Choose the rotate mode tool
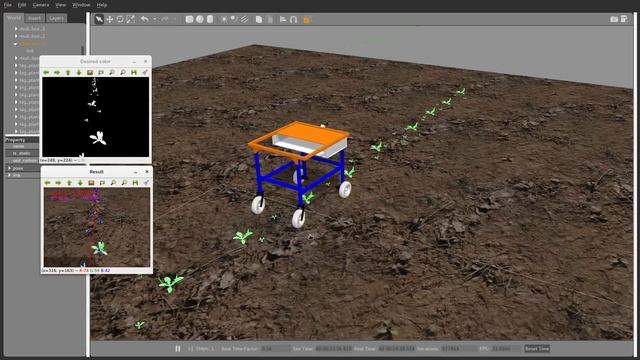This screenshot has height=360, width=640. coord(120,19)
